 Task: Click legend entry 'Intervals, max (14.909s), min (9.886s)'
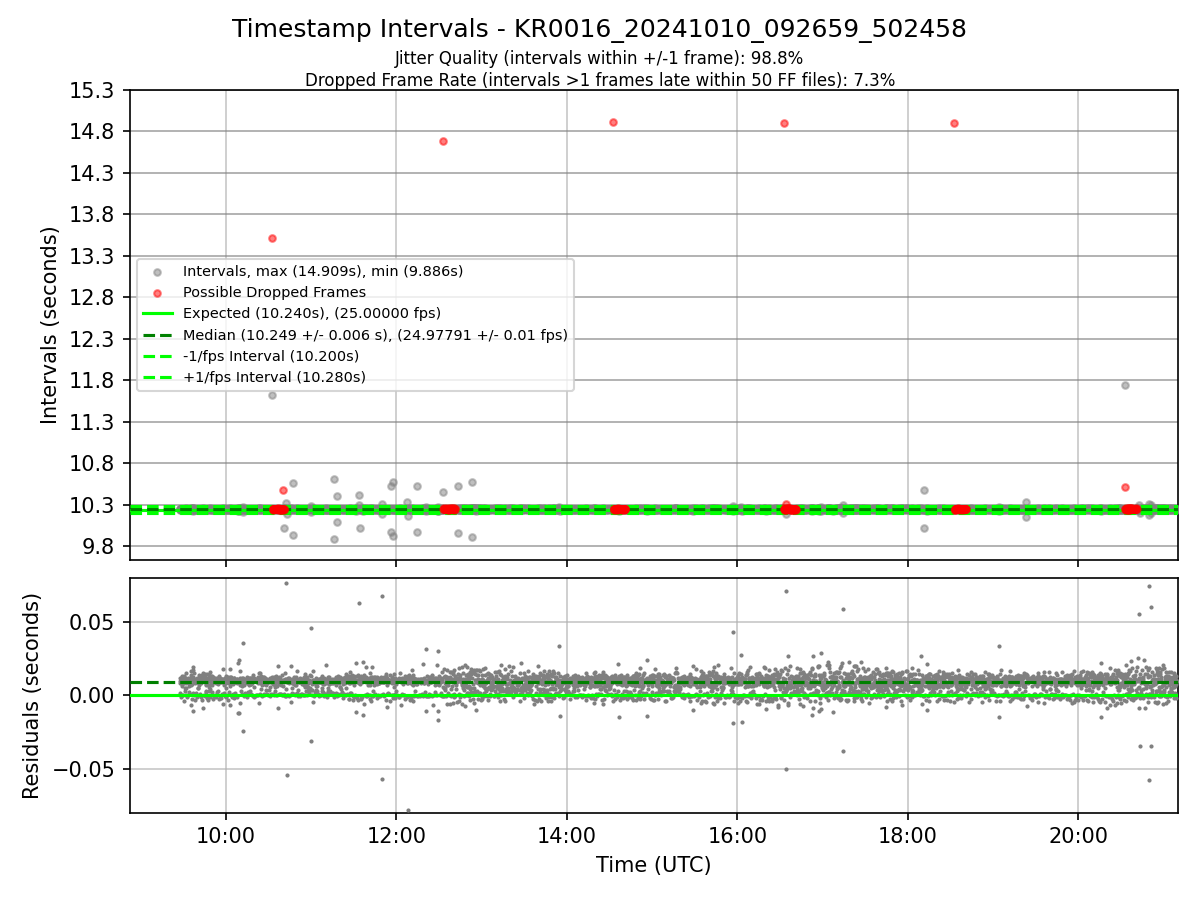[323, 271]
